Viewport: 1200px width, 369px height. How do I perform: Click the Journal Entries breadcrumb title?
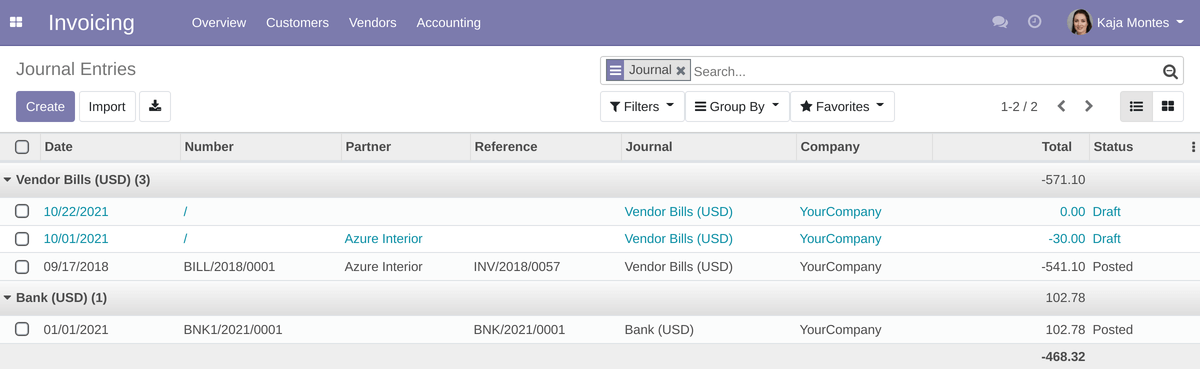point(76,70)
